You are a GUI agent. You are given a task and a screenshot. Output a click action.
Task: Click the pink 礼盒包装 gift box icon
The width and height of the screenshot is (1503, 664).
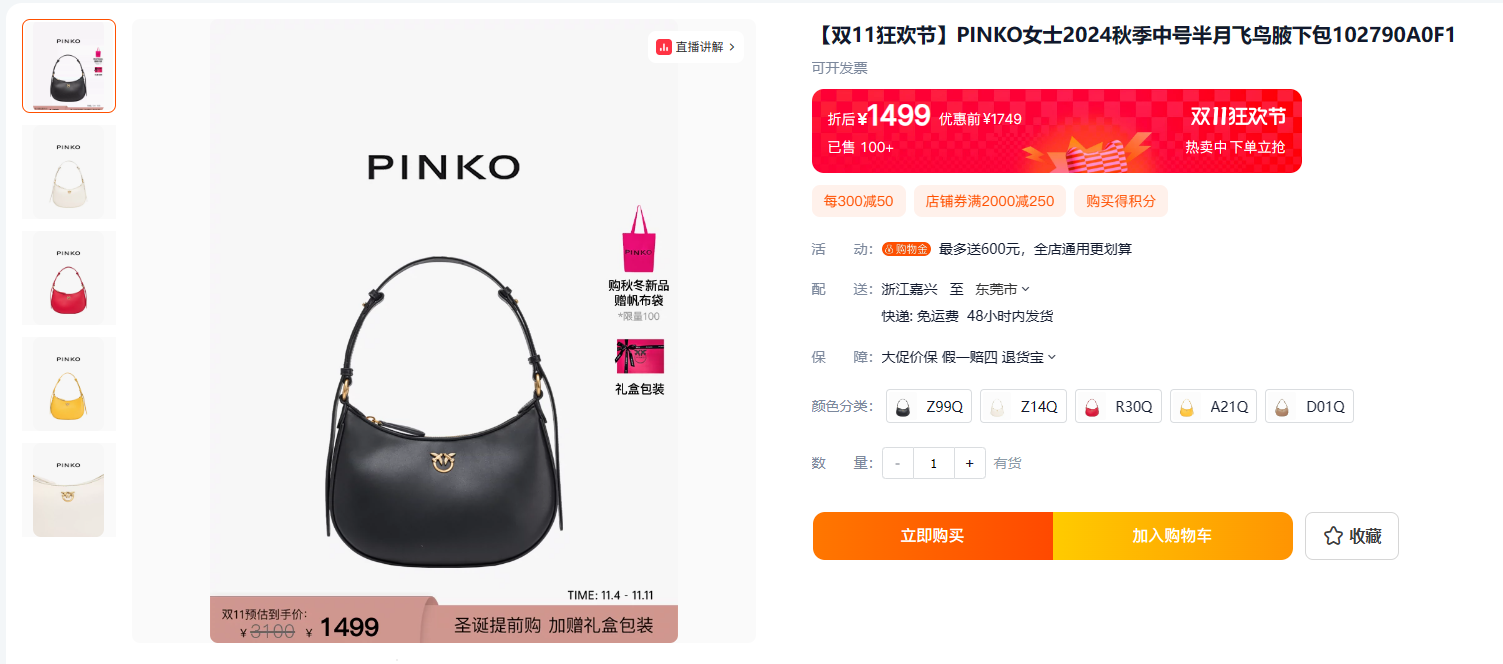[x=640, y=357]
